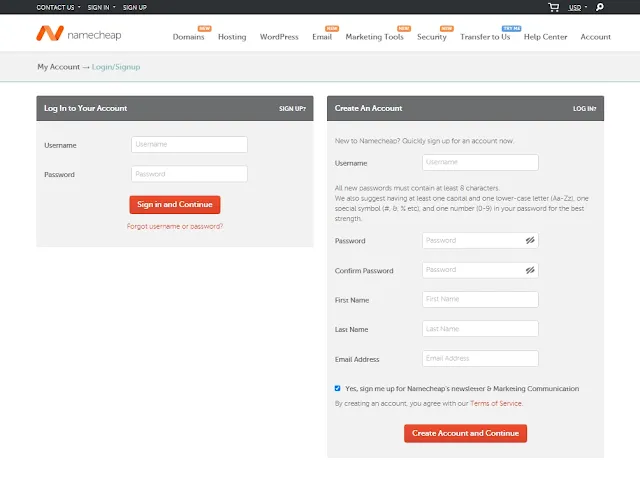640x481 pixels.
Task: Open the USD currency dropdown
Action: pos(578,7)
